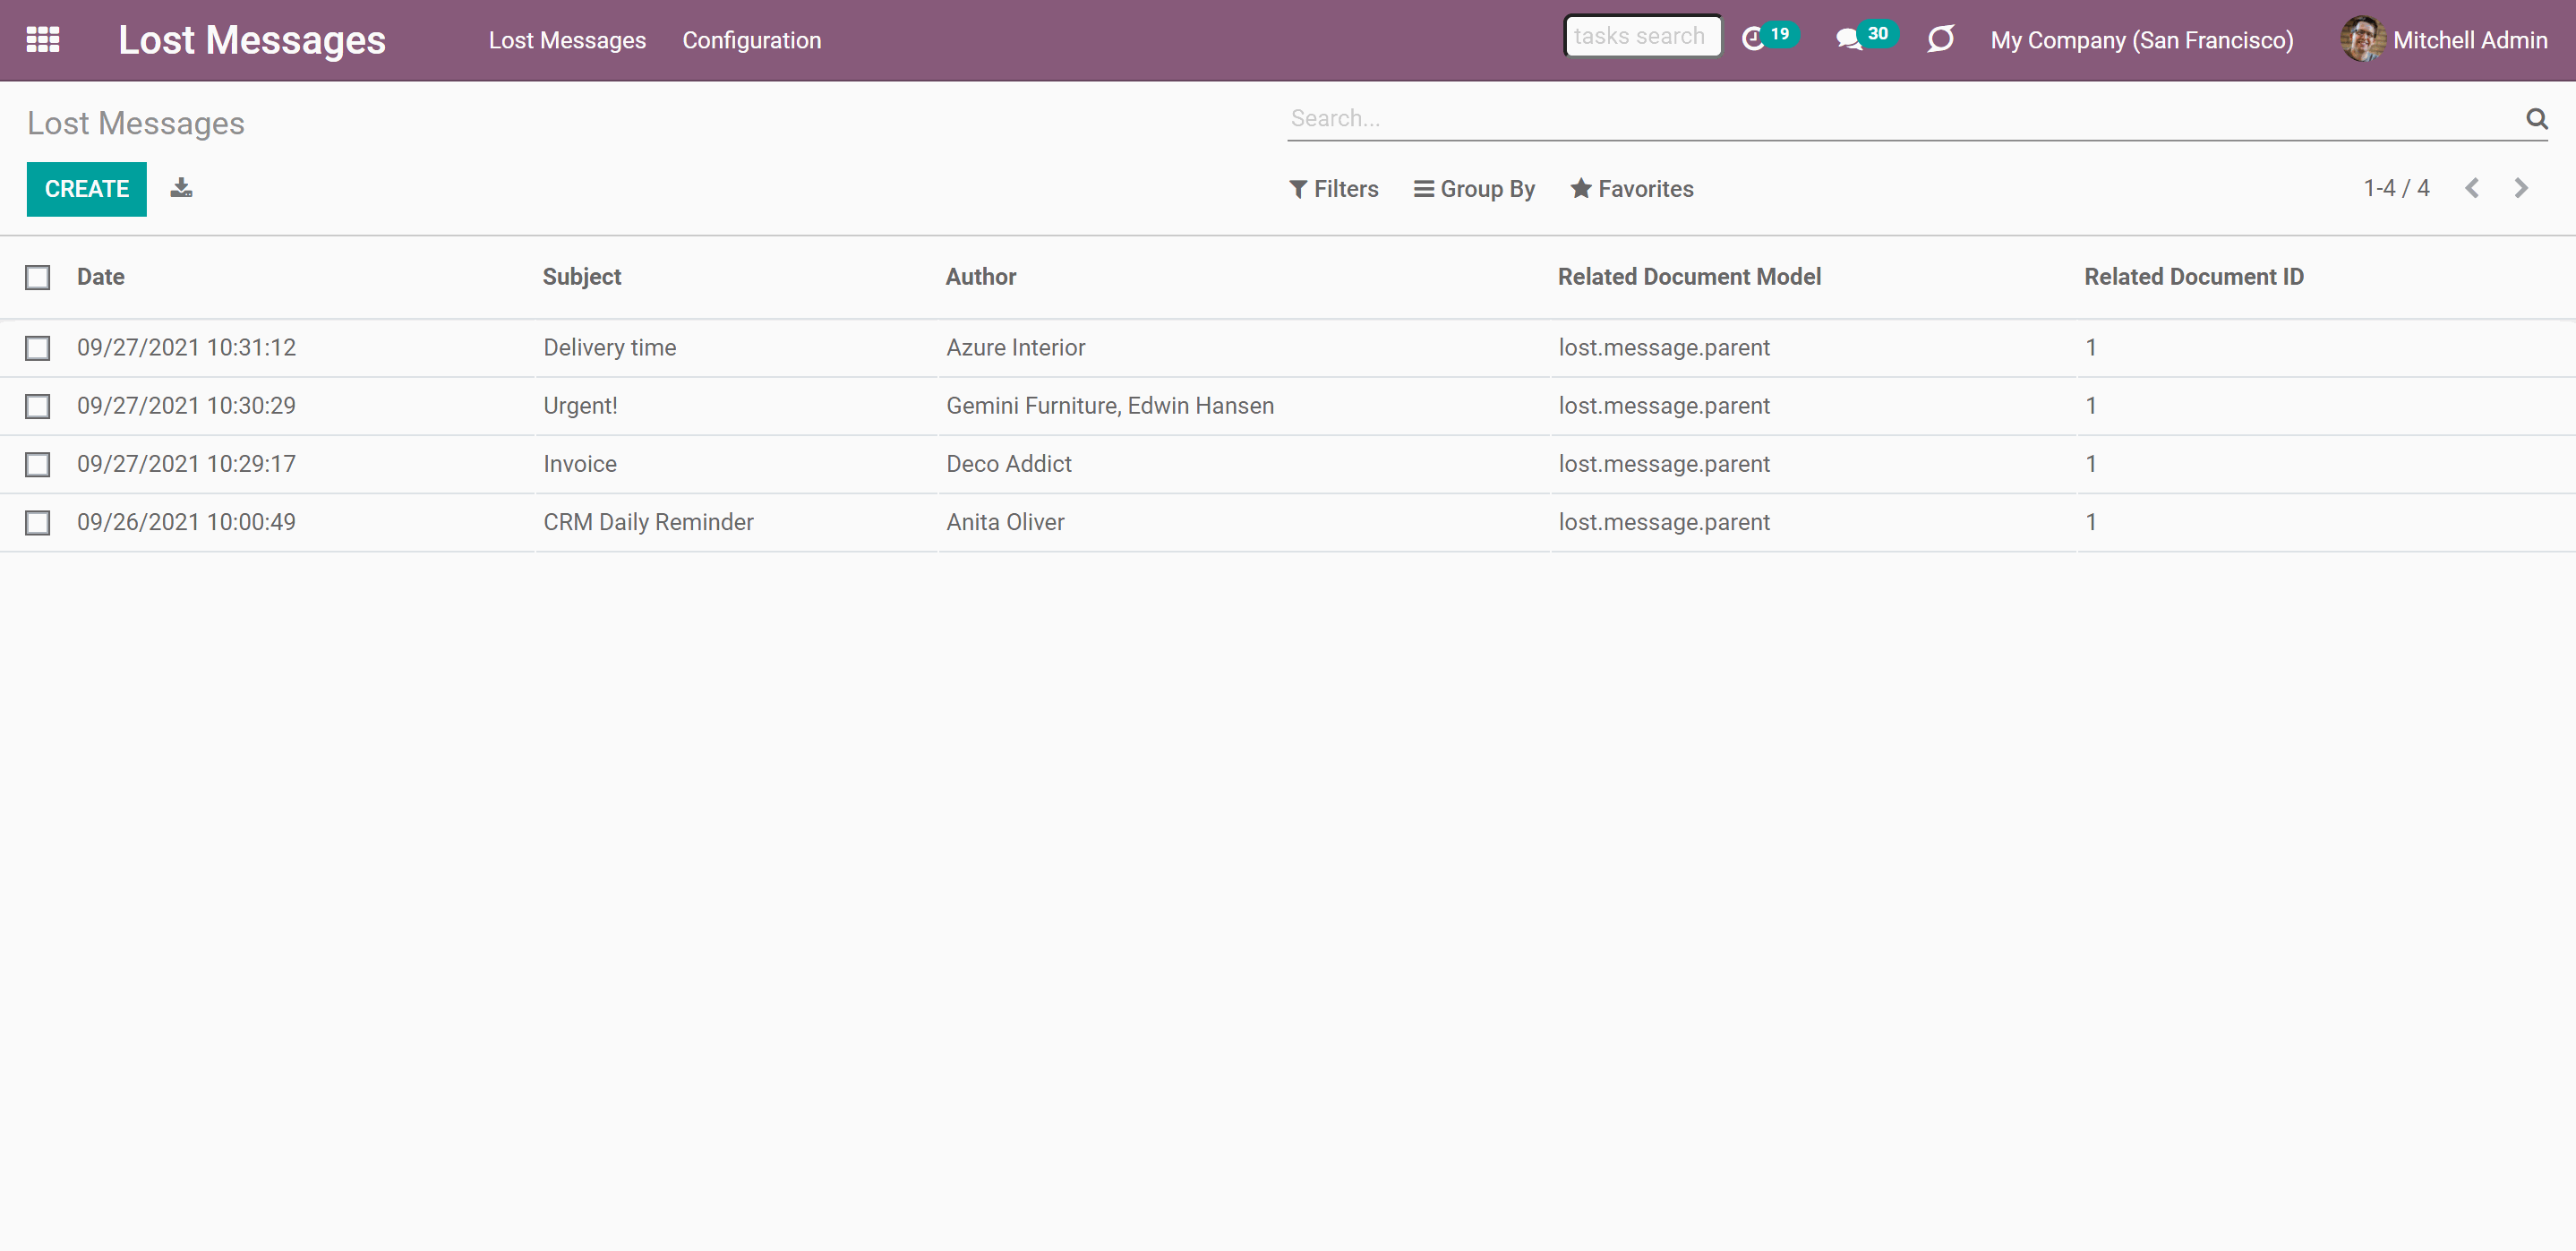Screen dimensions: 2576x1251
Task: Open the record dated 09/26/2021 10:00:49
Action: pyautogui.click(x=186, y=522)
